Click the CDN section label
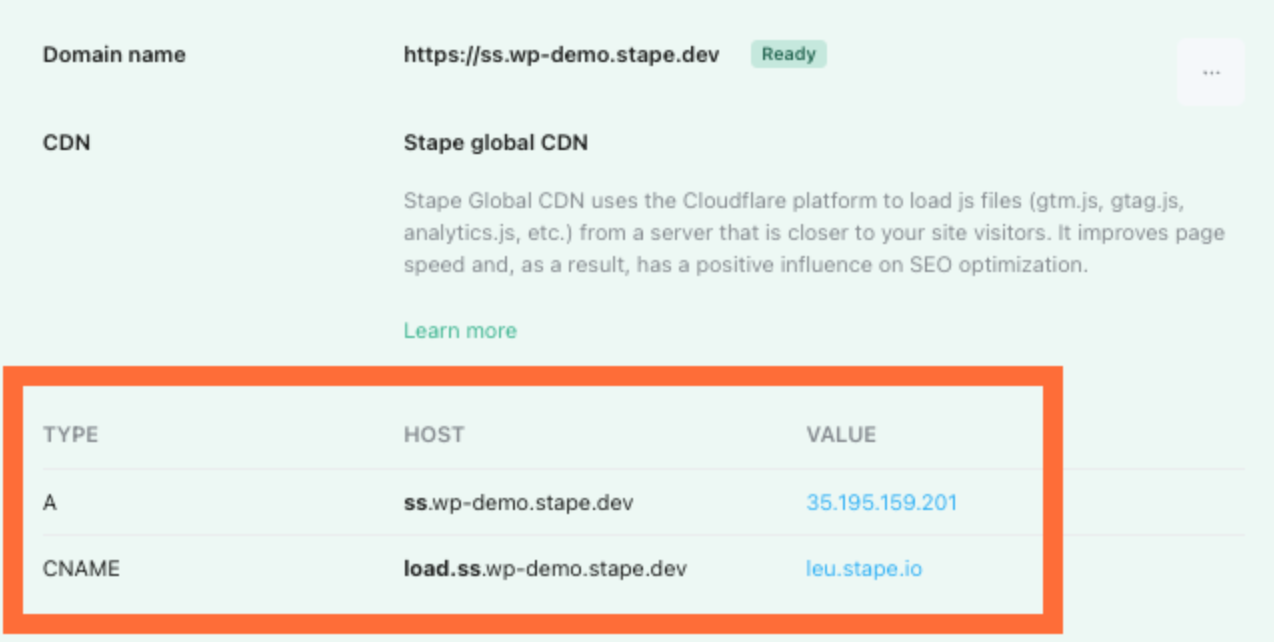The image size is (1274, 642). [x=67, y=142]
